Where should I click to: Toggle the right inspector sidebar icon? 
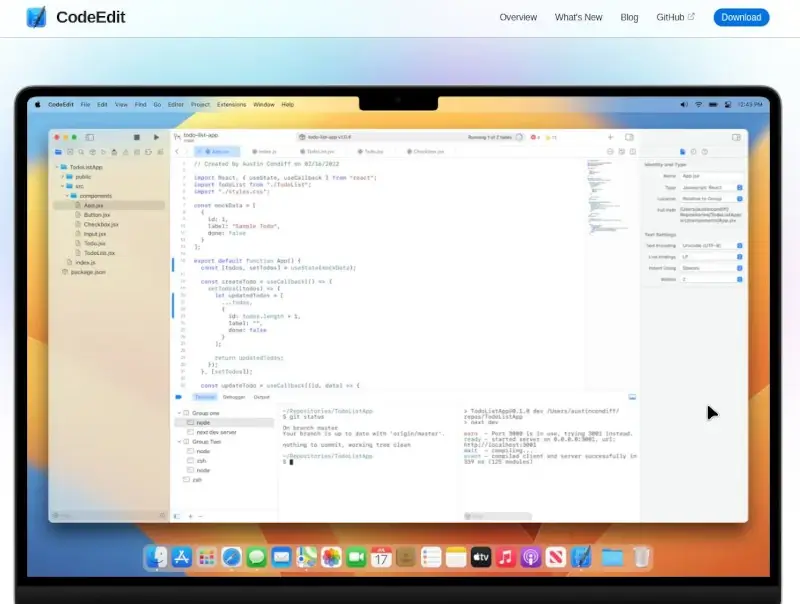click(736, 136)
